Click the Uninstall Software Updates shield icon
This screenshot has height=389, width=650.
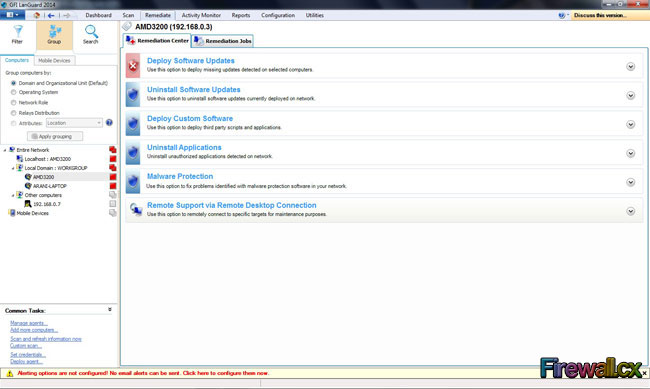click(133, 95)
